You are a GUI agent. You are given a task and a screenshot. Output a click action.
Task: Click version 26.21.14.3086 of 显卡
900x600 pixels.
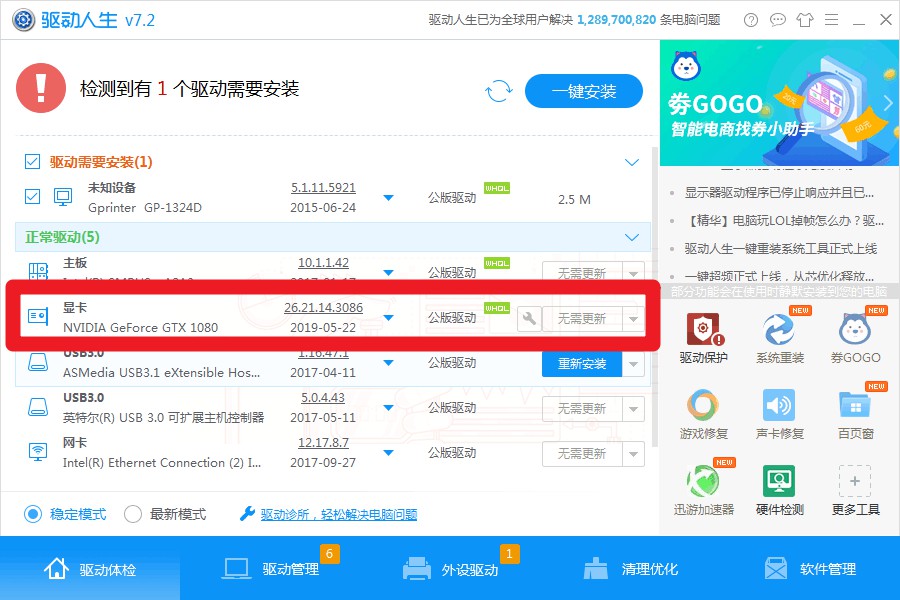323,308
